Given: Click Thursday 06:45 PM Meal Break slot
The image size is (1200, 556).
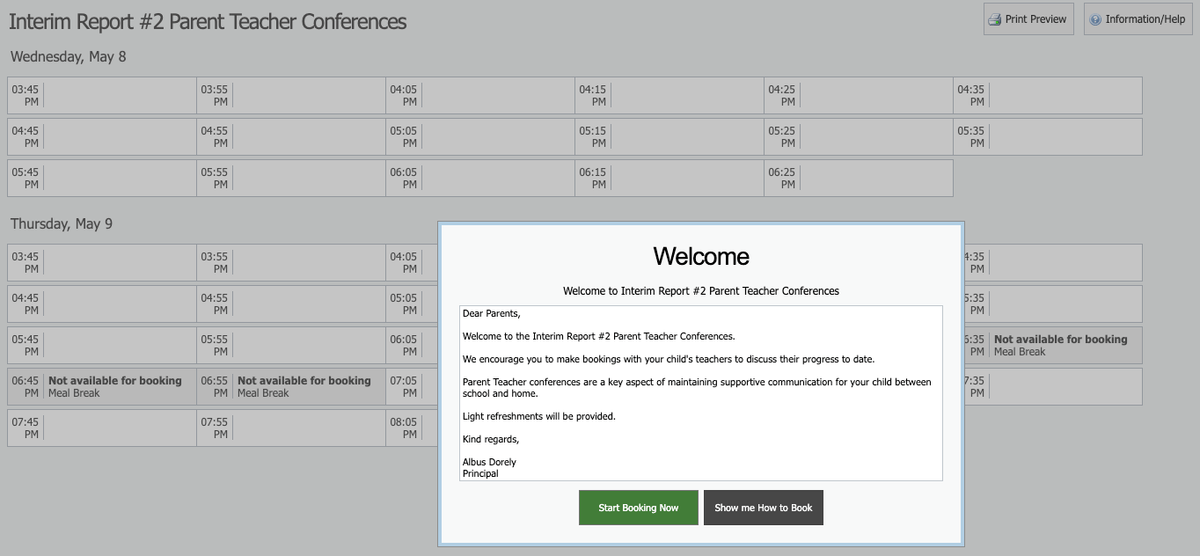Looking at the screenshot, I should (102, 386).
